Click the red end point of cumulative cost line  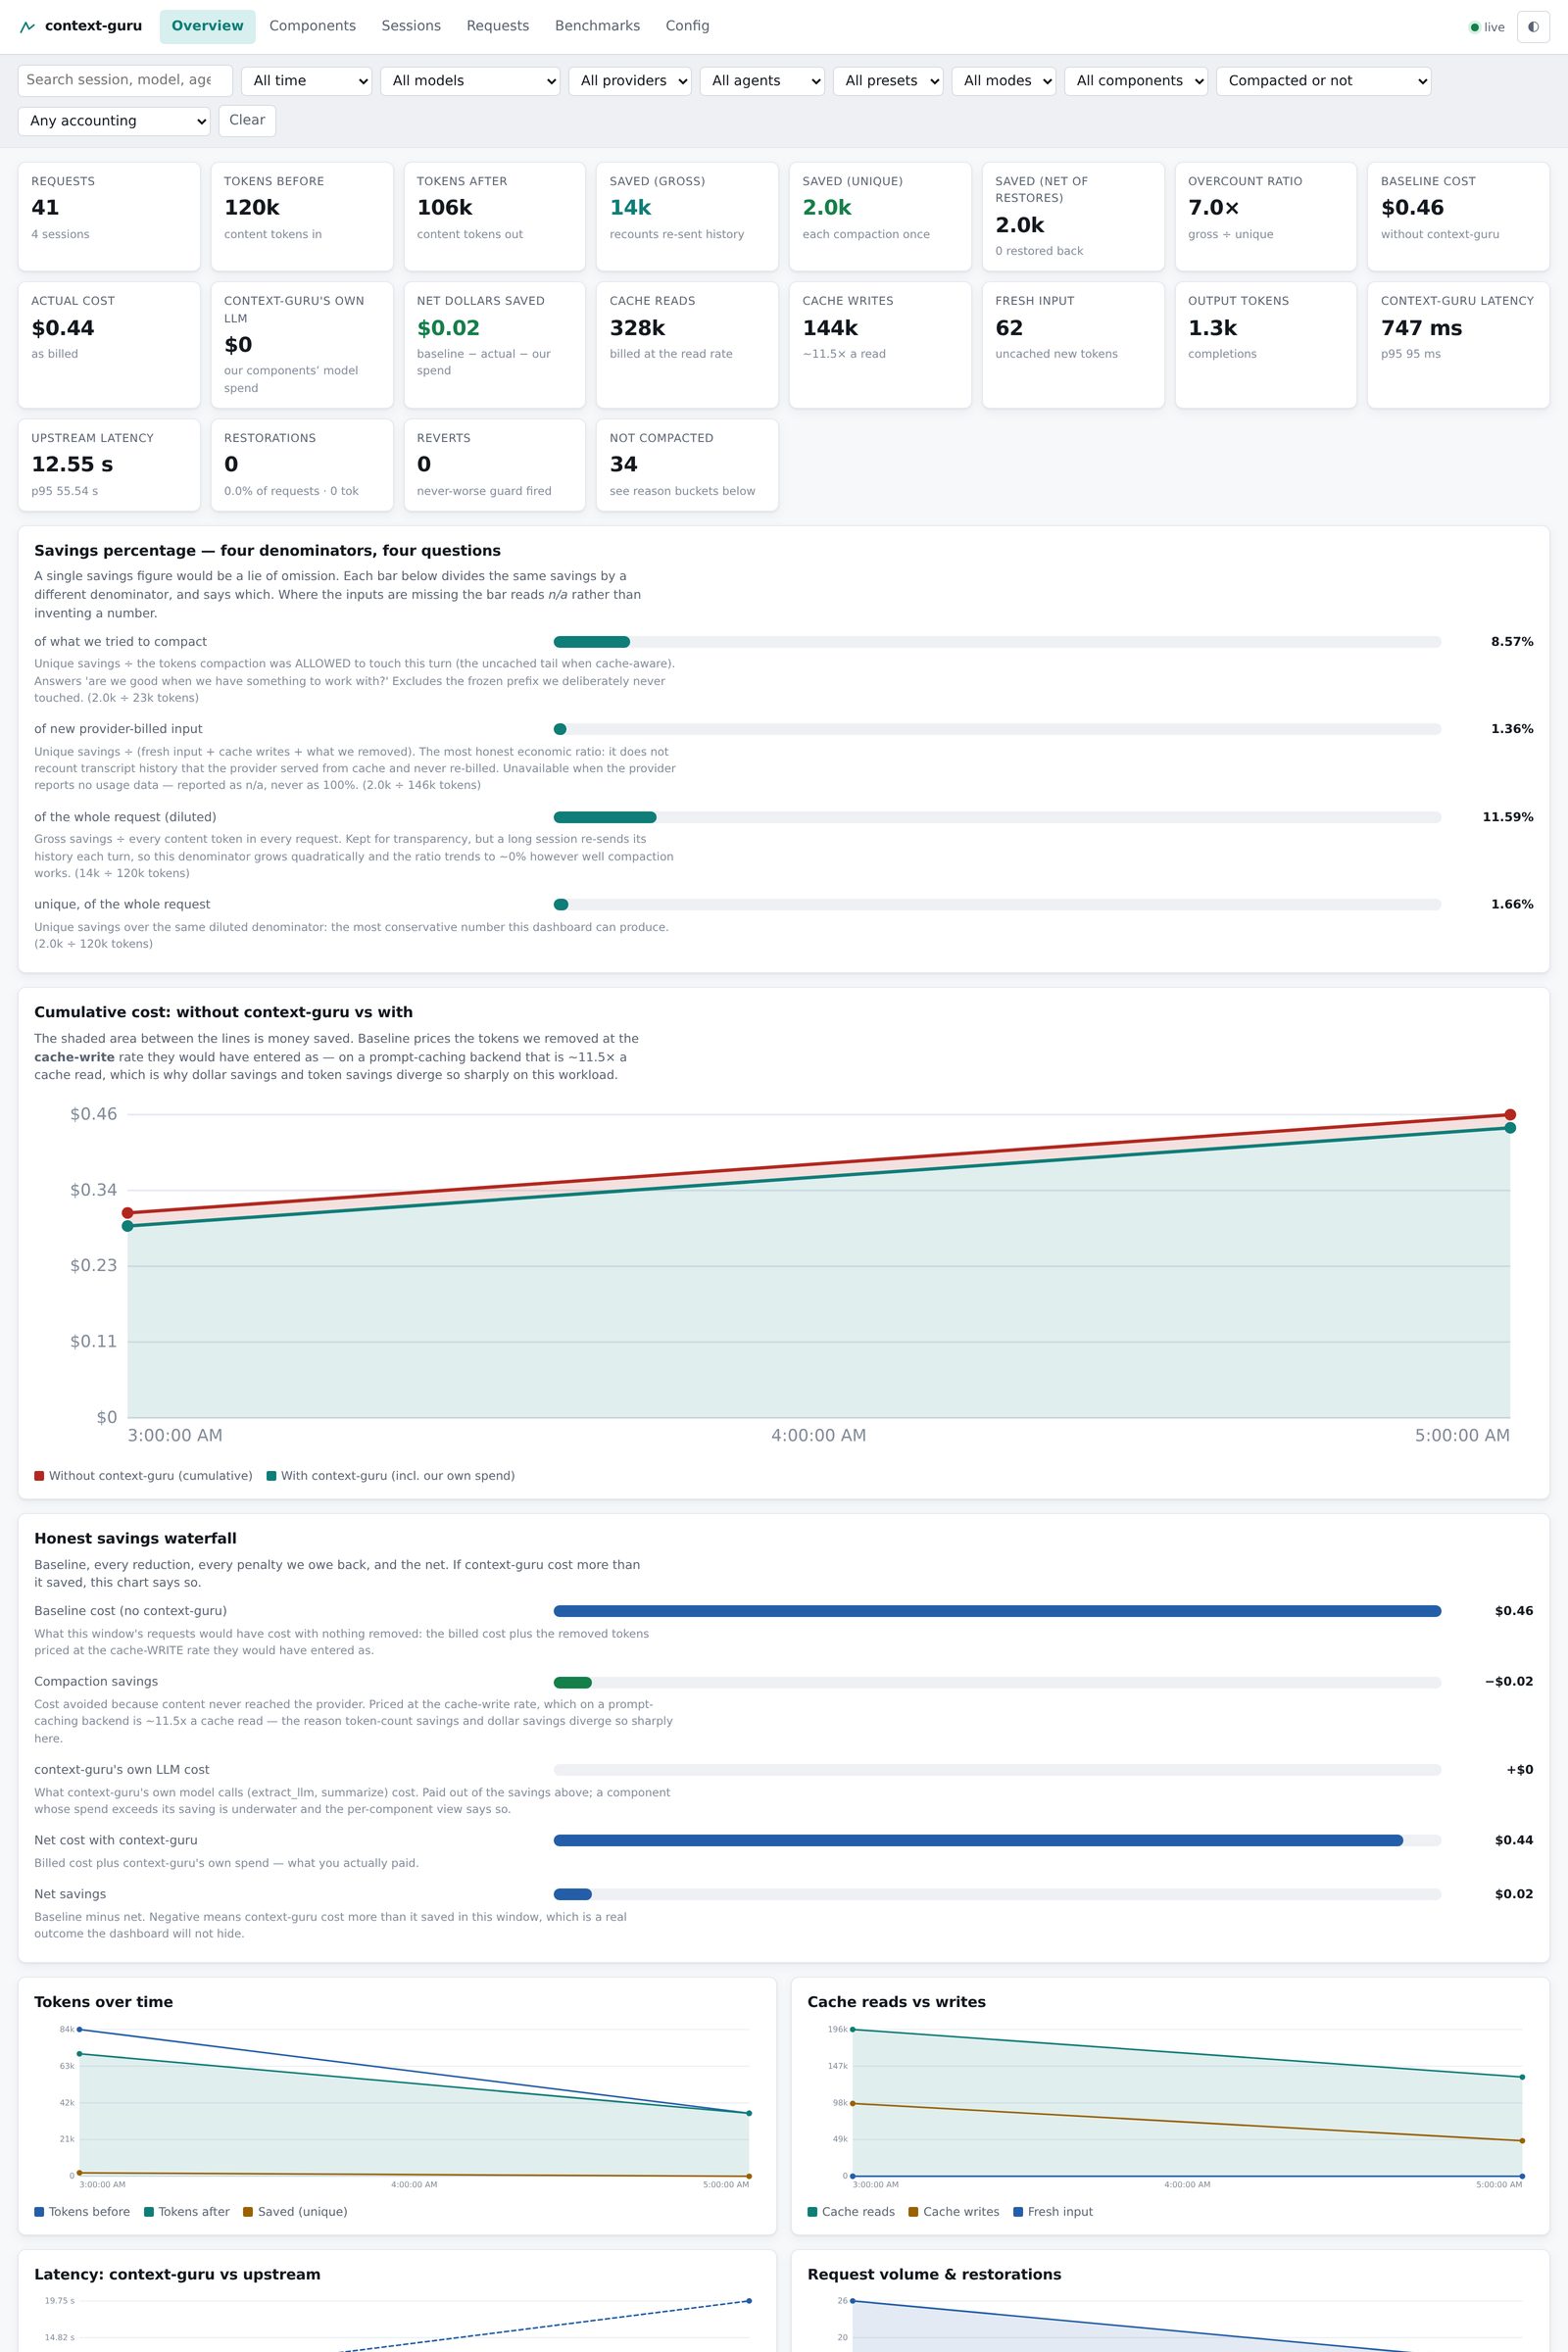1510,1114
